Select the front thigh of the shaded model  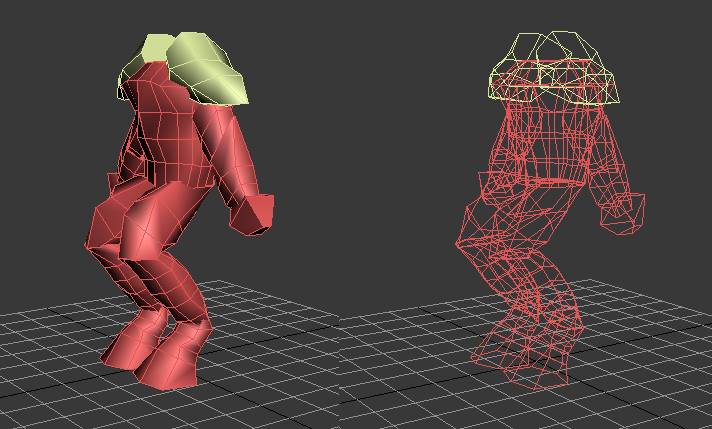pyautogui.click(x=159, y=220)
